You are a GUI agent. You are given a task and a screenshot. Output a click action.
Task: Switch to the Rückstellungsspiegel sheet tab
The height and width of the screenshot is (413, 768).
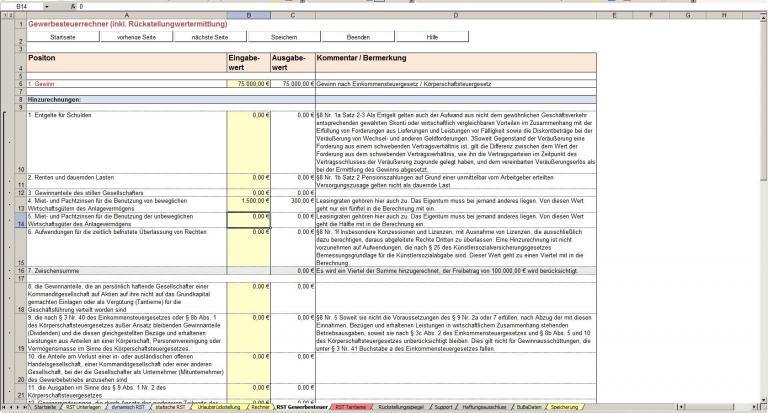[401, 407]
